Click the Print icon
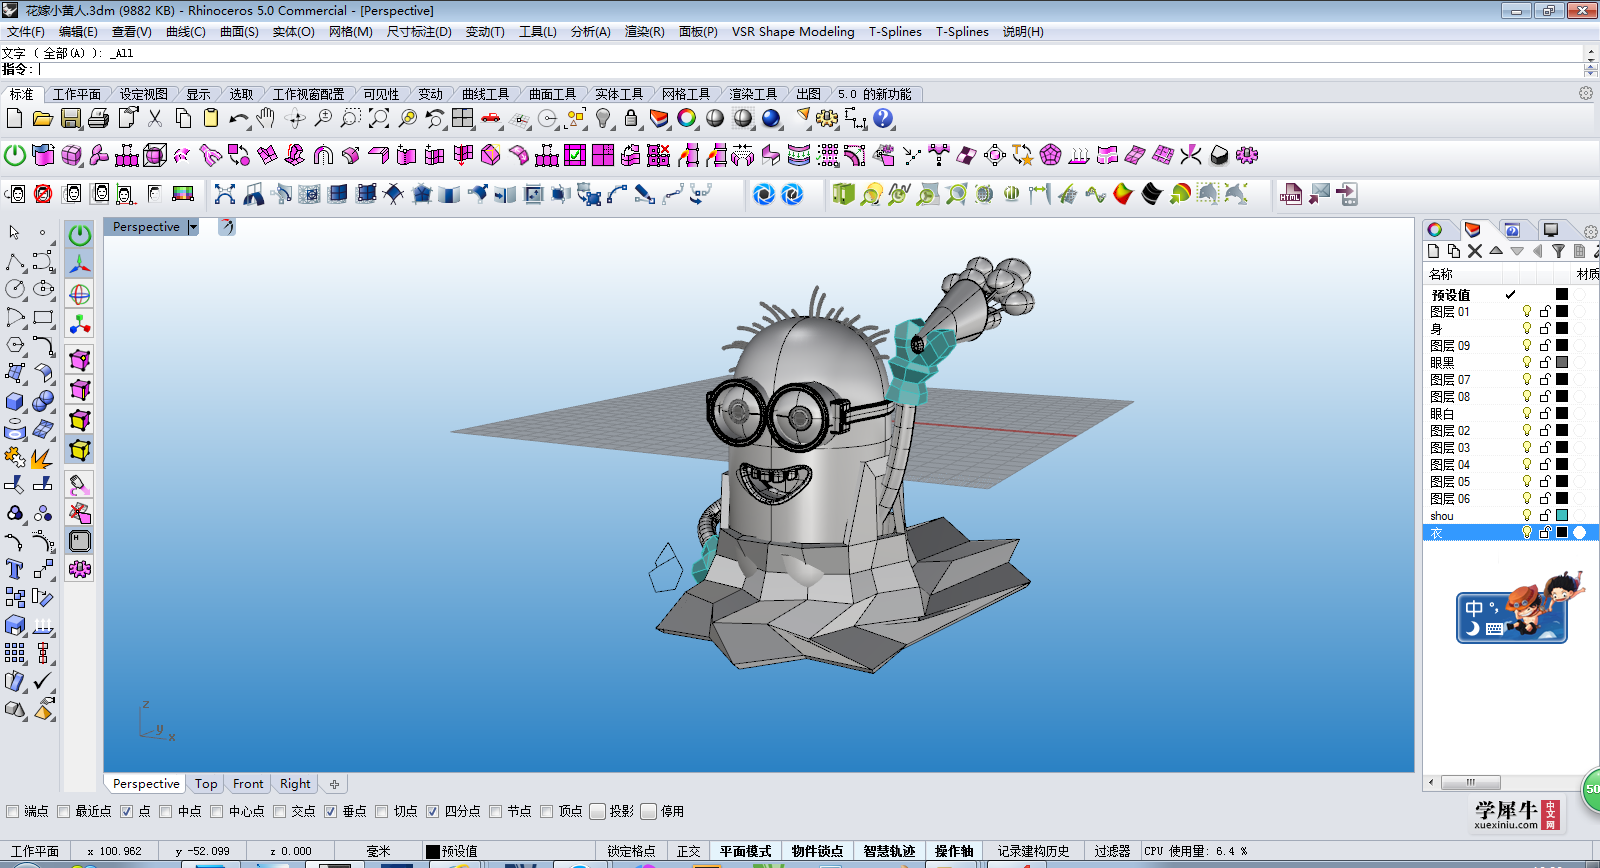 98,118
